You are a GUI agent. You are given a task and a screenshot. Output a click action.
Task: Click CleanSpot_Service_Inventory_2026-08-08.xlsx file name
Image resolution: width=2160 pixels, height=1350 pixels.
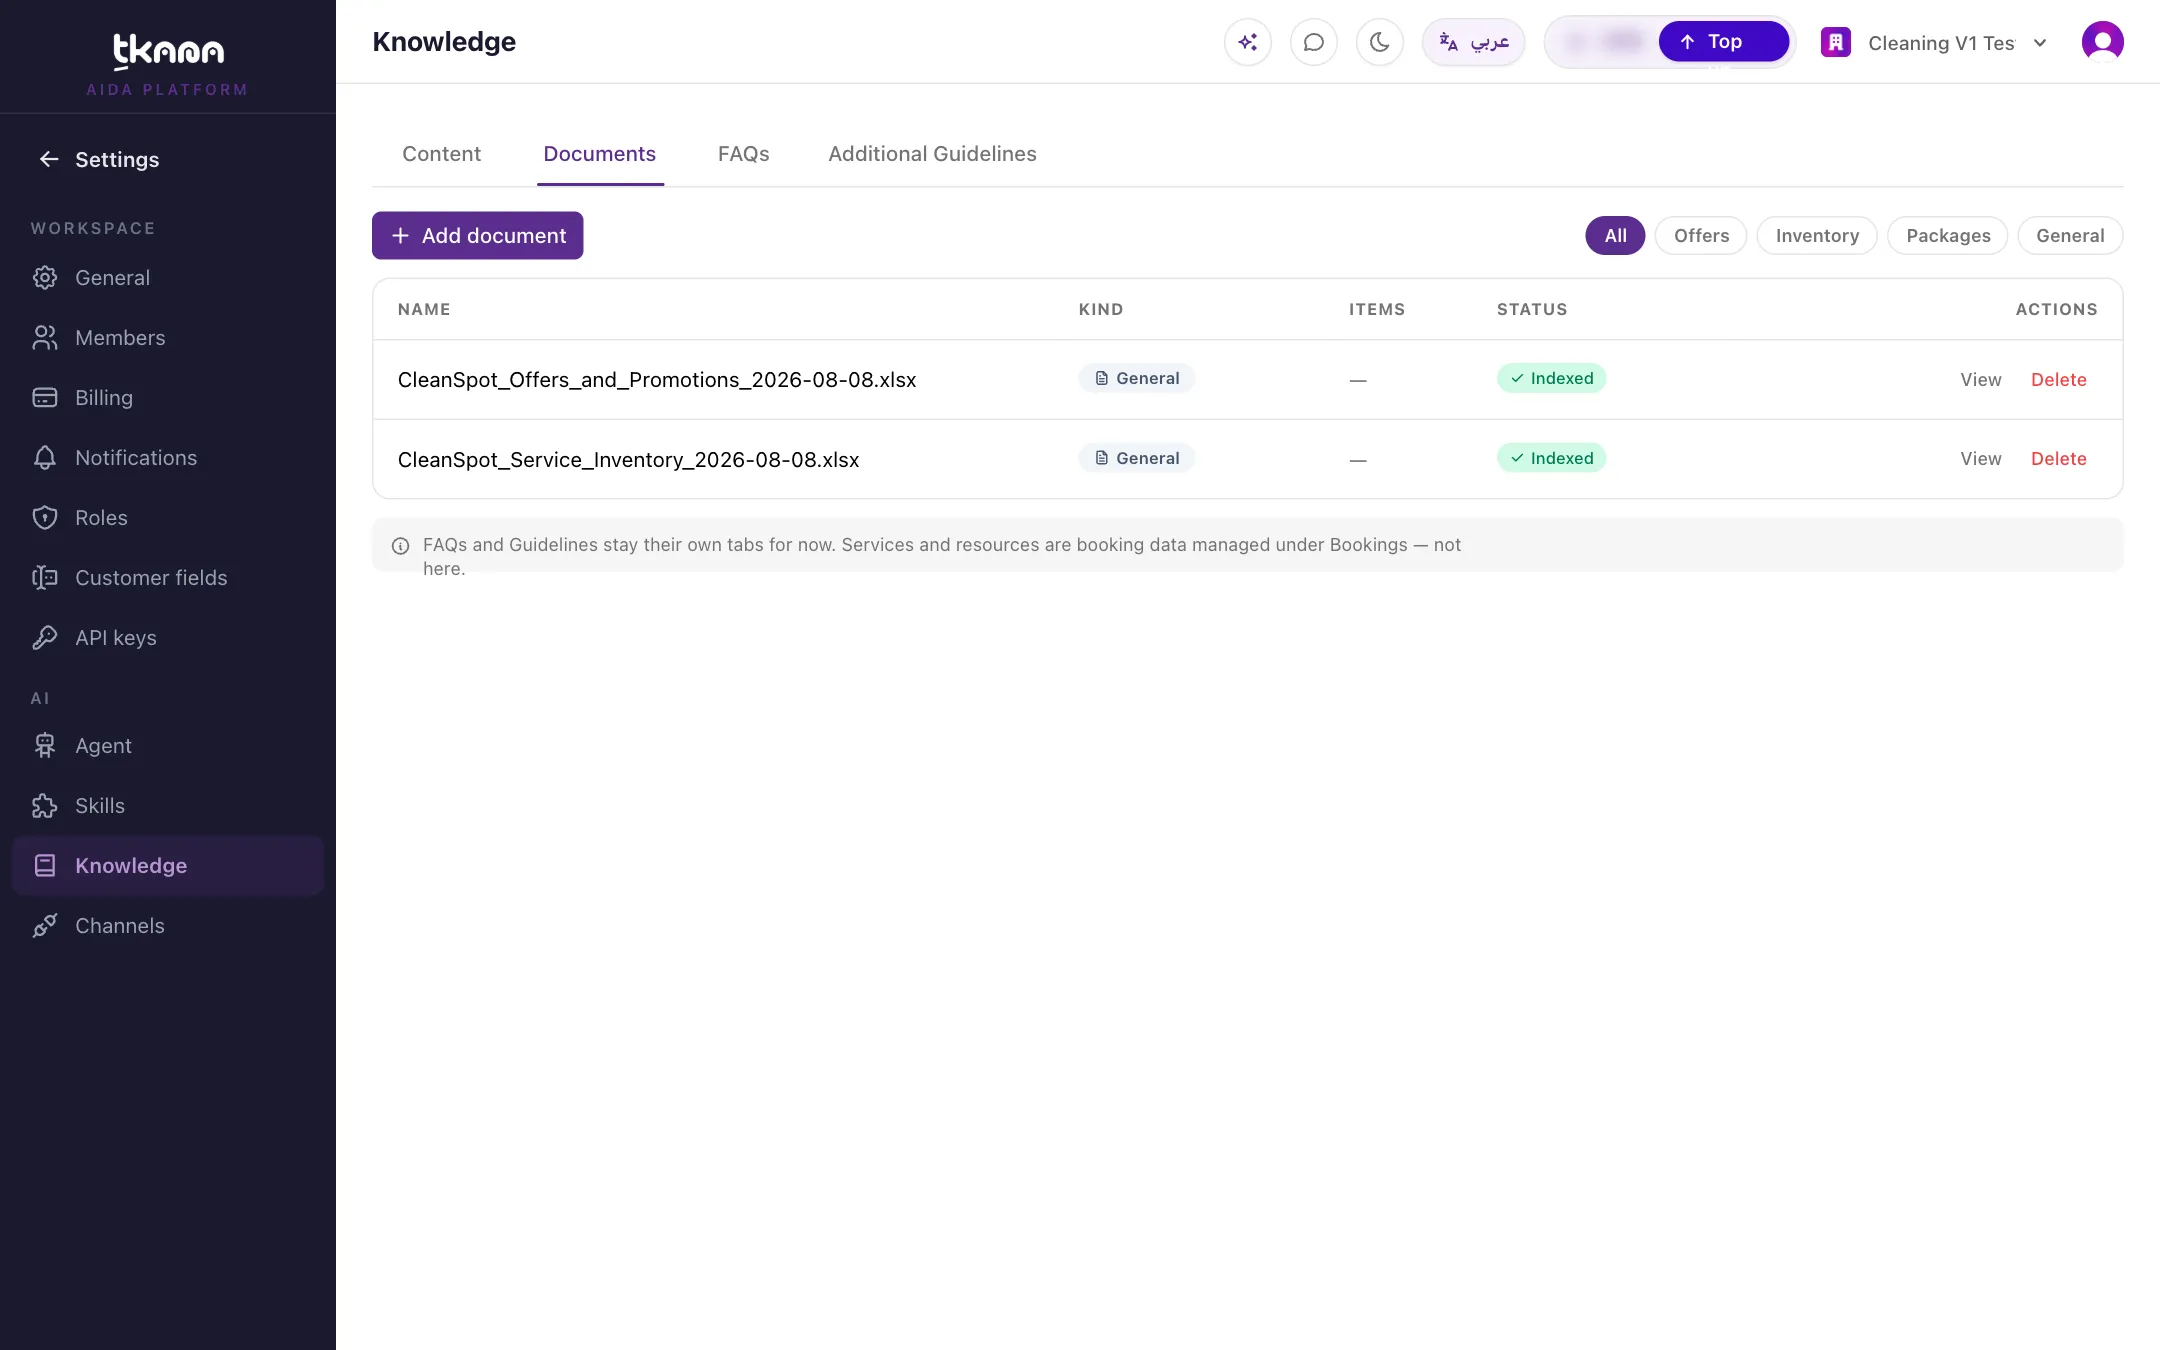click(x=628, y=460)
